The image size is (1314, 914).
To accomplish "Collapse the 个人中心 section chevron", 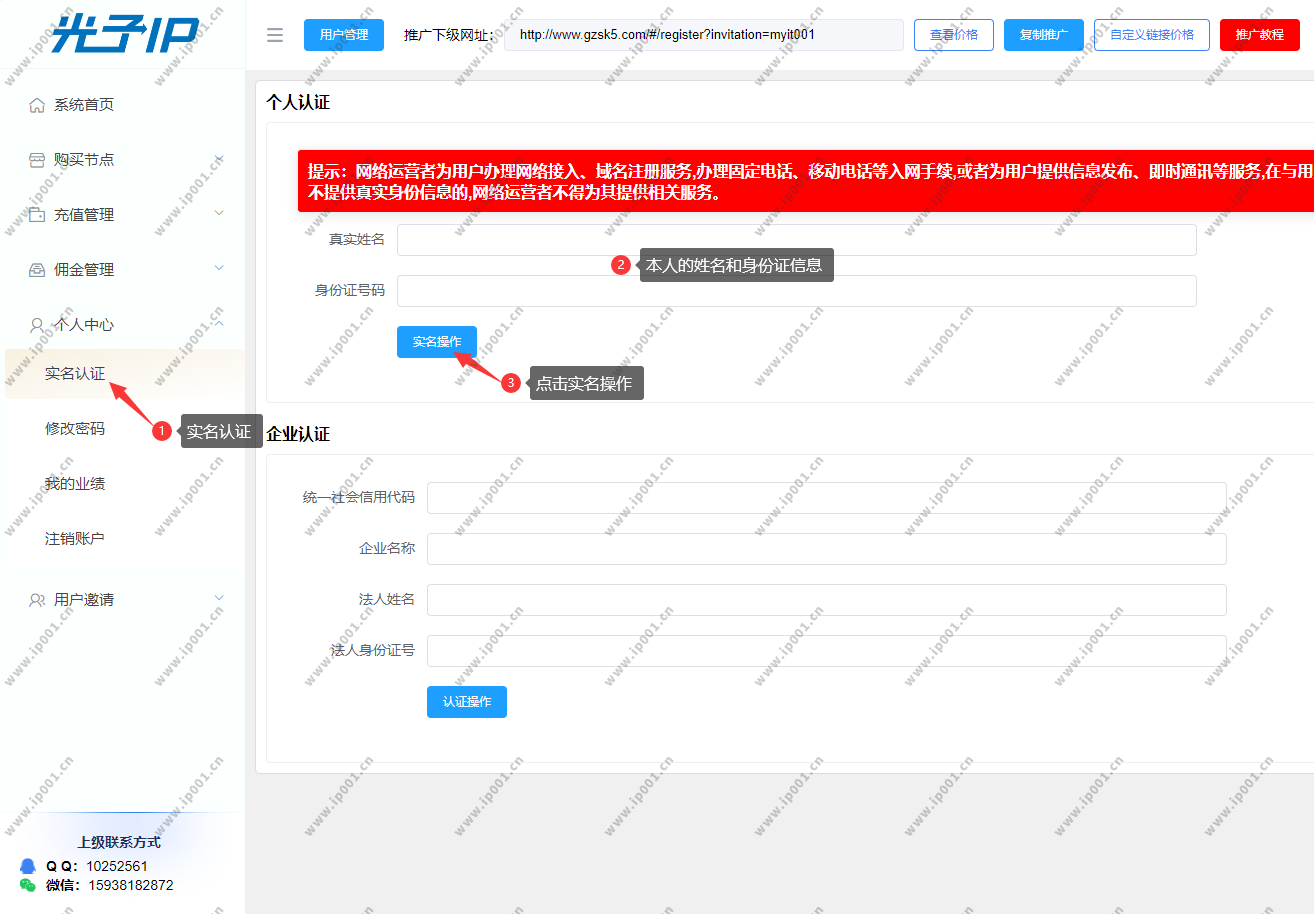I will coord(219,323).
